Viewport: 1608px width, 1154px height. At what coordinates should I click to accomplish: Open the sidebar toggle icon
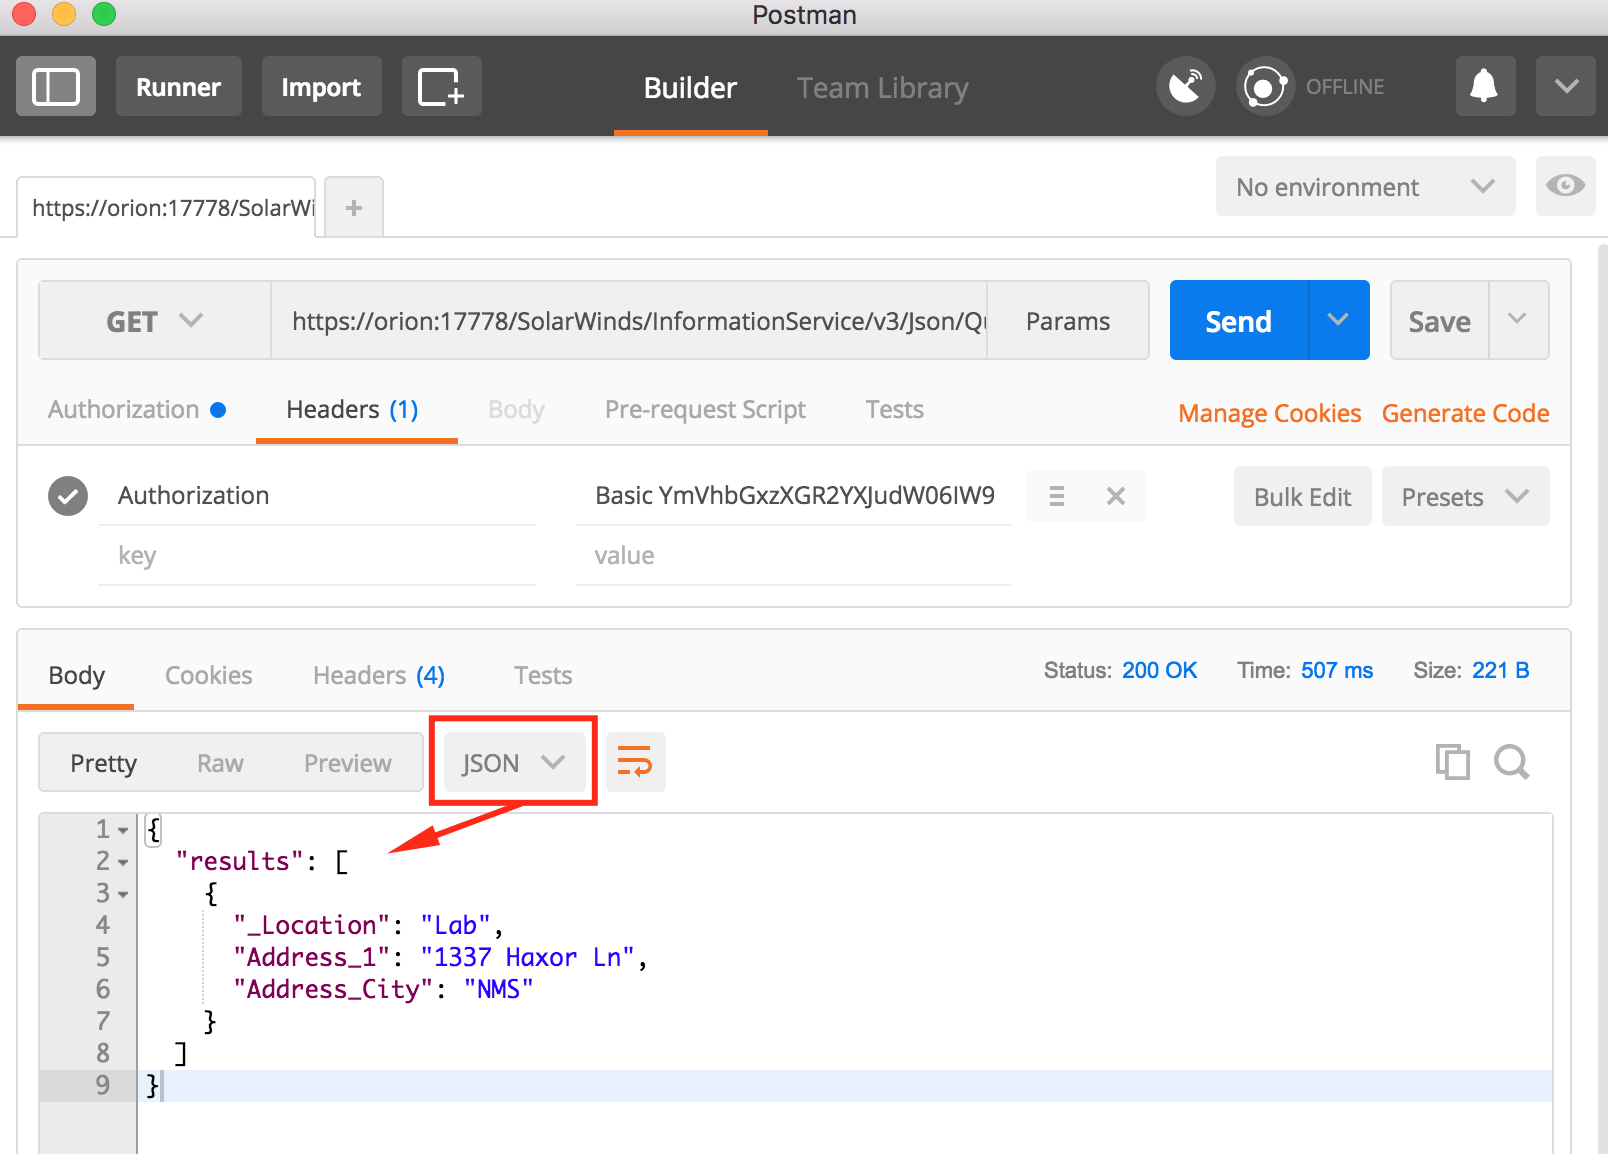tap(55, 86)
